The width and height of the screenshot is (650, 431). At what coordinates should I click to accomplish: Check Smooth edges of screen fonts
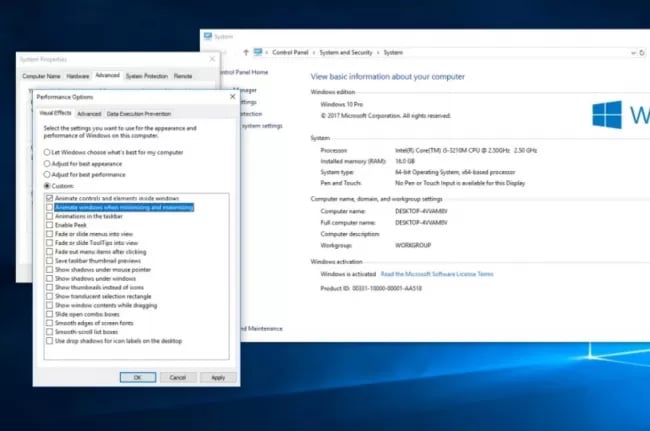click(50, 323)
